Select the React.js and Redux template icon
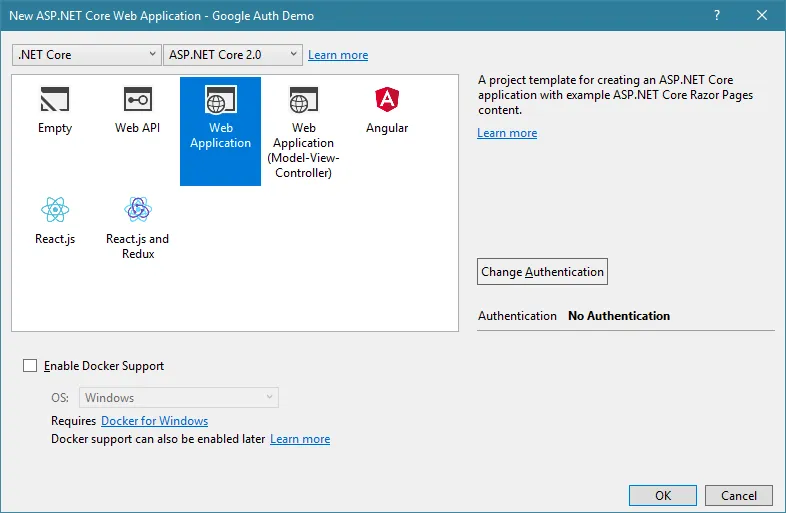 [x=138, y=210]
